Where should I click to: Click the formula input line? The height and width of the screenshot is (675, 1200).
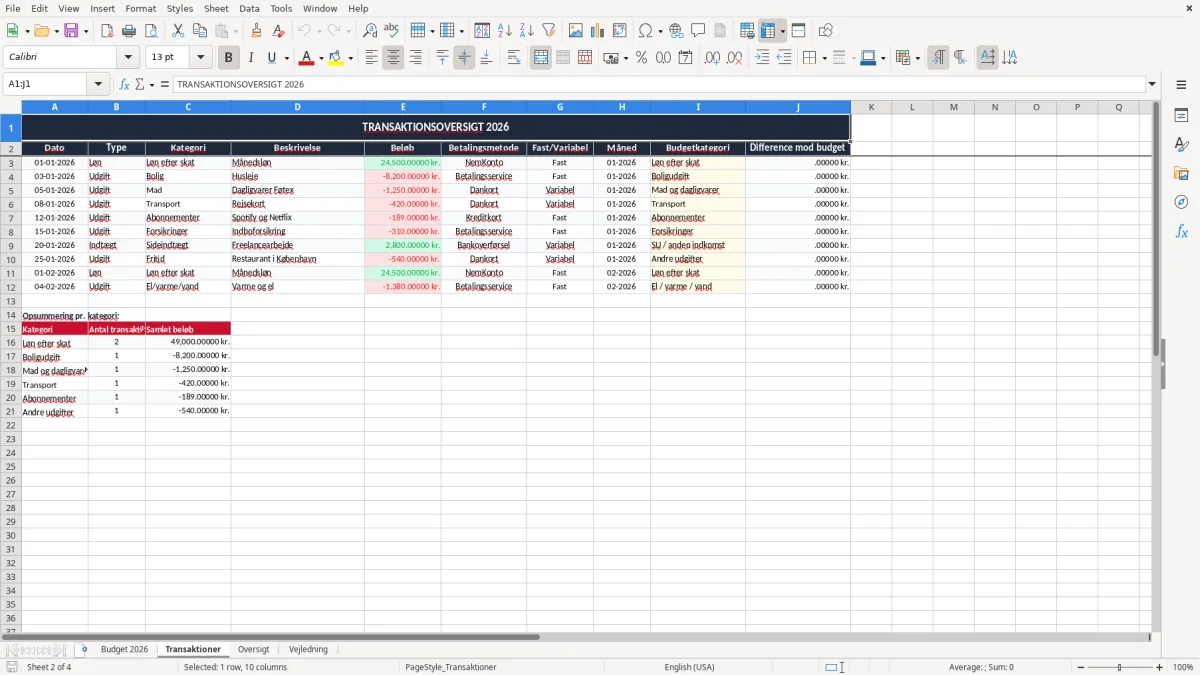[659, 84]
